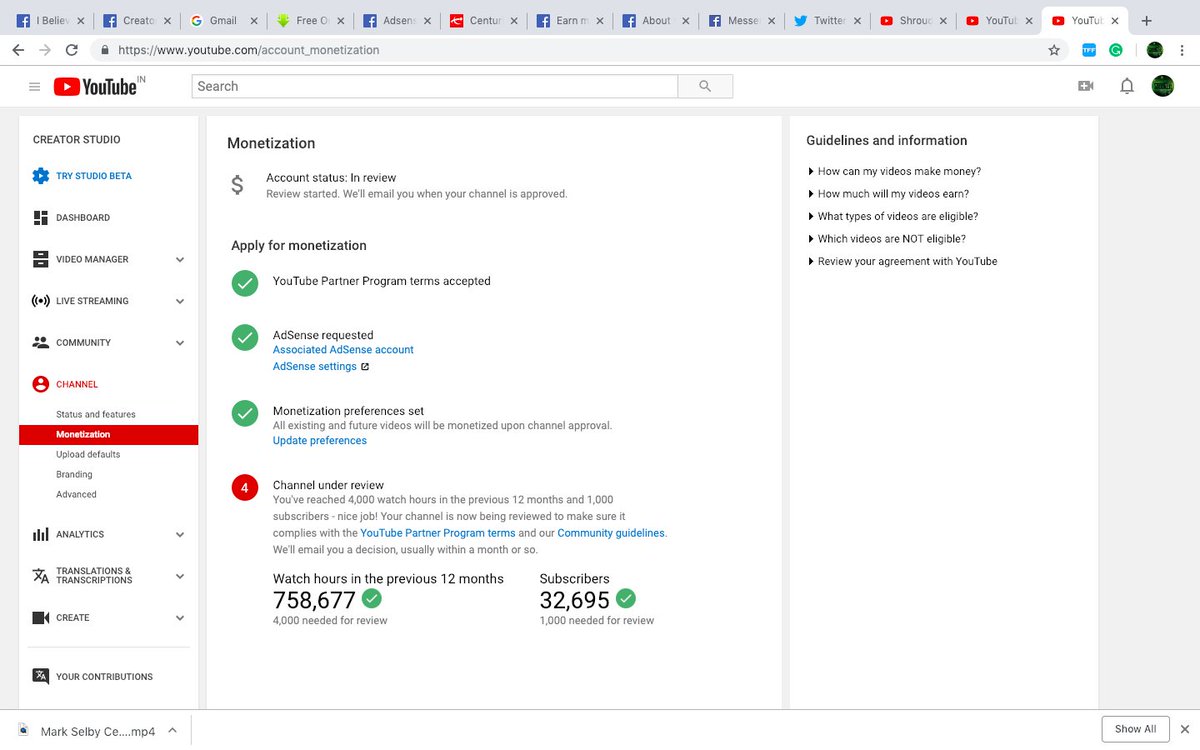Viewport: 1200px width, 750px height.
Task: Switch to the Gmail browser tab
Action: tap(223, 20)
